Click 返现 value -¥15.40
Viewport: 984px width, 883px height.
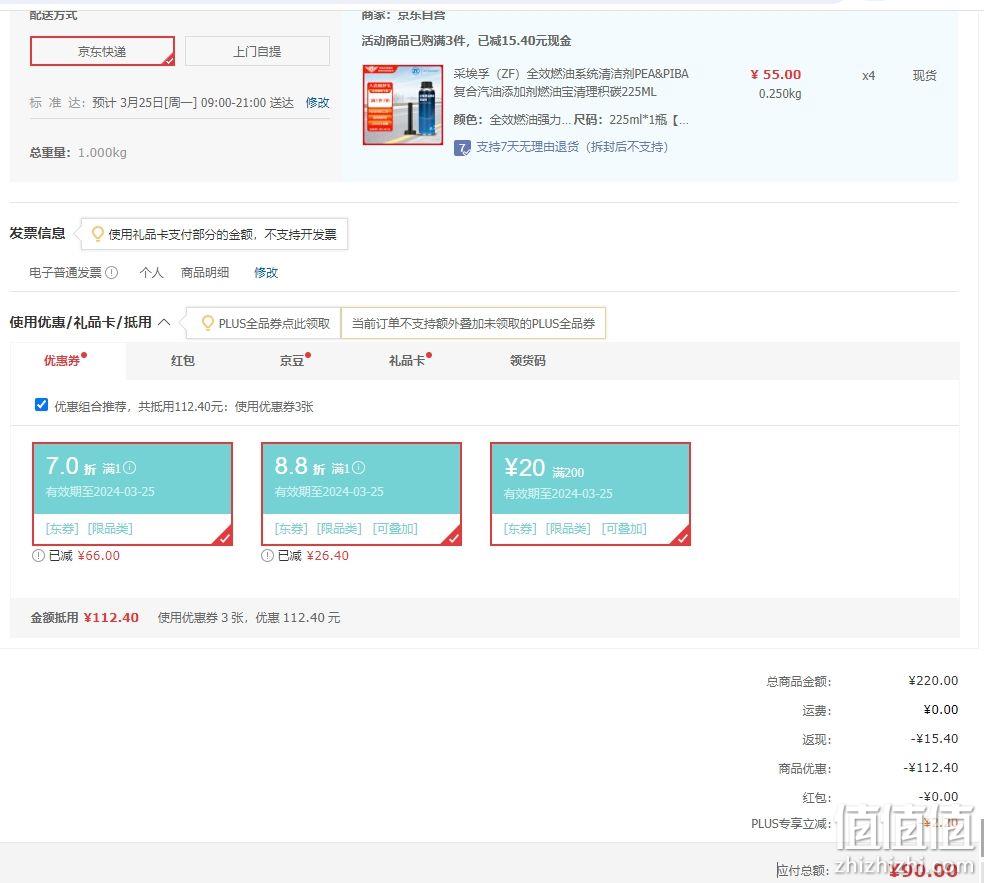point(934,739)
